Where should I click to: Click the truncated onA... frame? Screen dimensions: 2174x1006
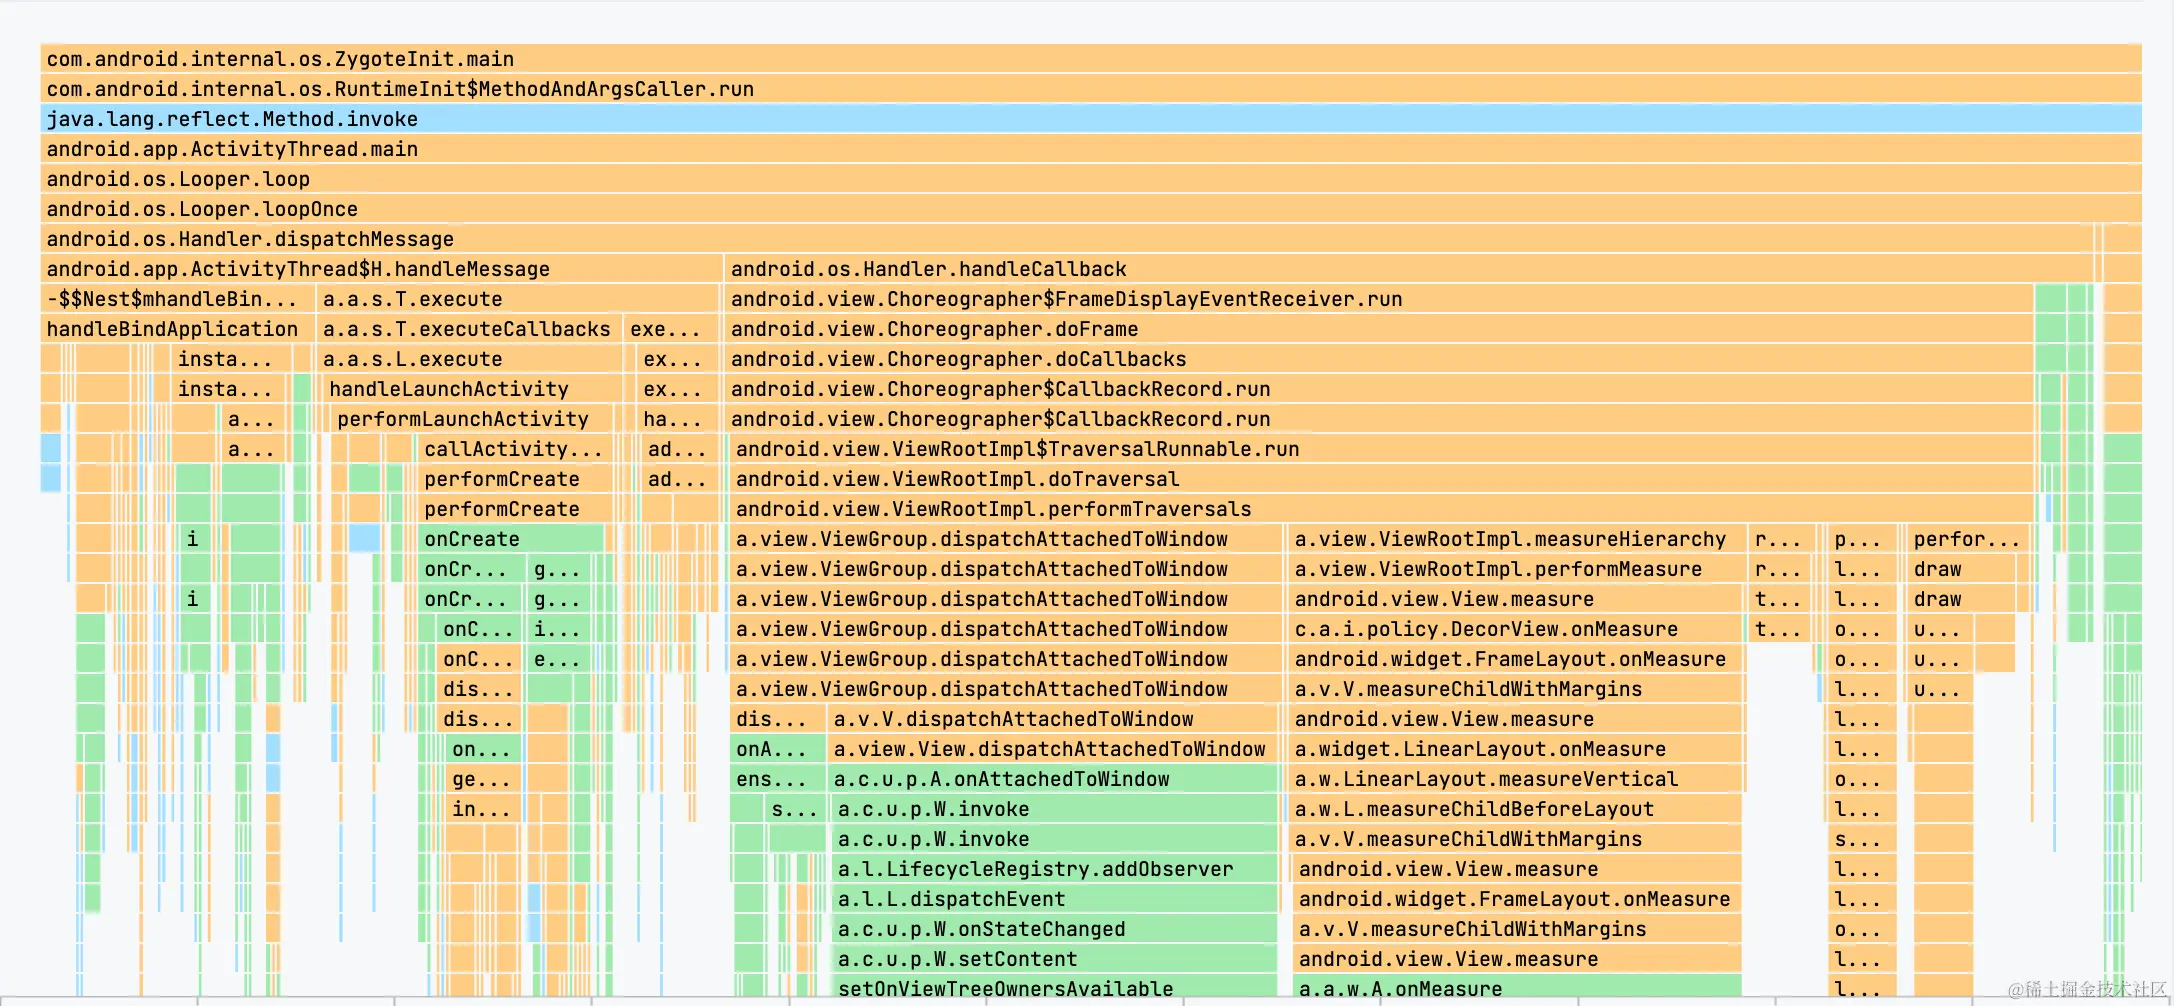[778, 749]
